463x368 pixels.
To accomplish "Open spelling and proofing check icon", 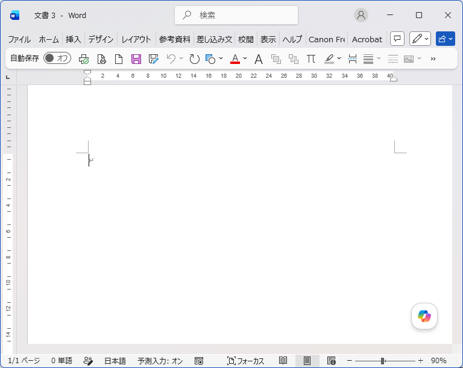I will [88, 361].
